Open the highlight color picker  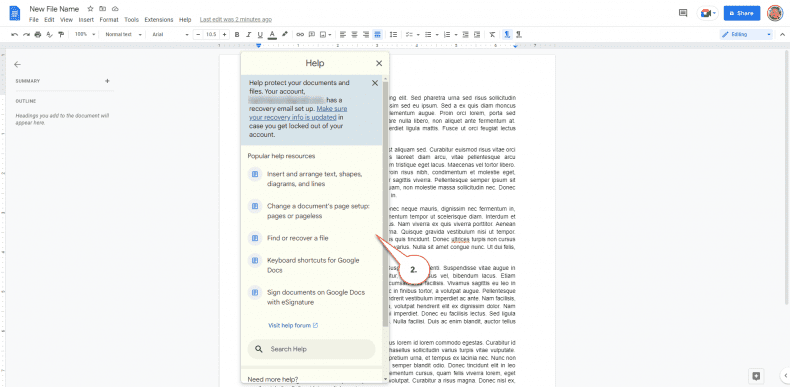pos(284,35)
